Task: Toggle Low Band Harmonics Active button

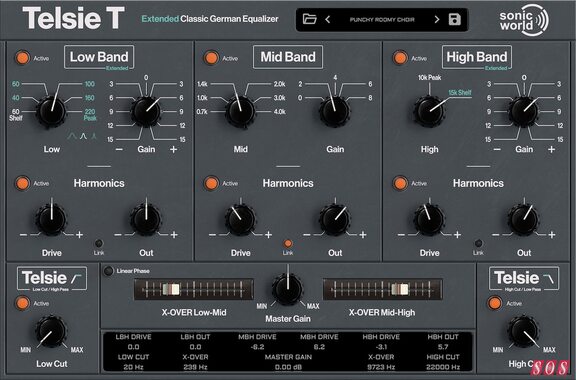Action: click(22, 183)
